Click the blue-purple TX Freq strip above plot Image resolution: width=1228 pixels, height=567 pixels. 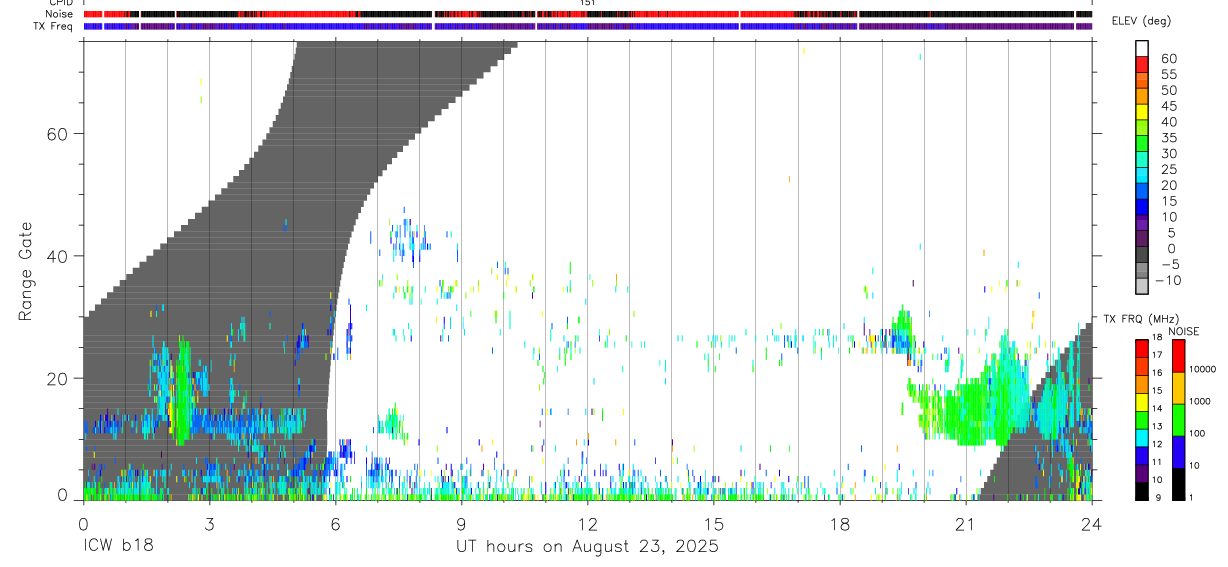[x=588, y=26]
